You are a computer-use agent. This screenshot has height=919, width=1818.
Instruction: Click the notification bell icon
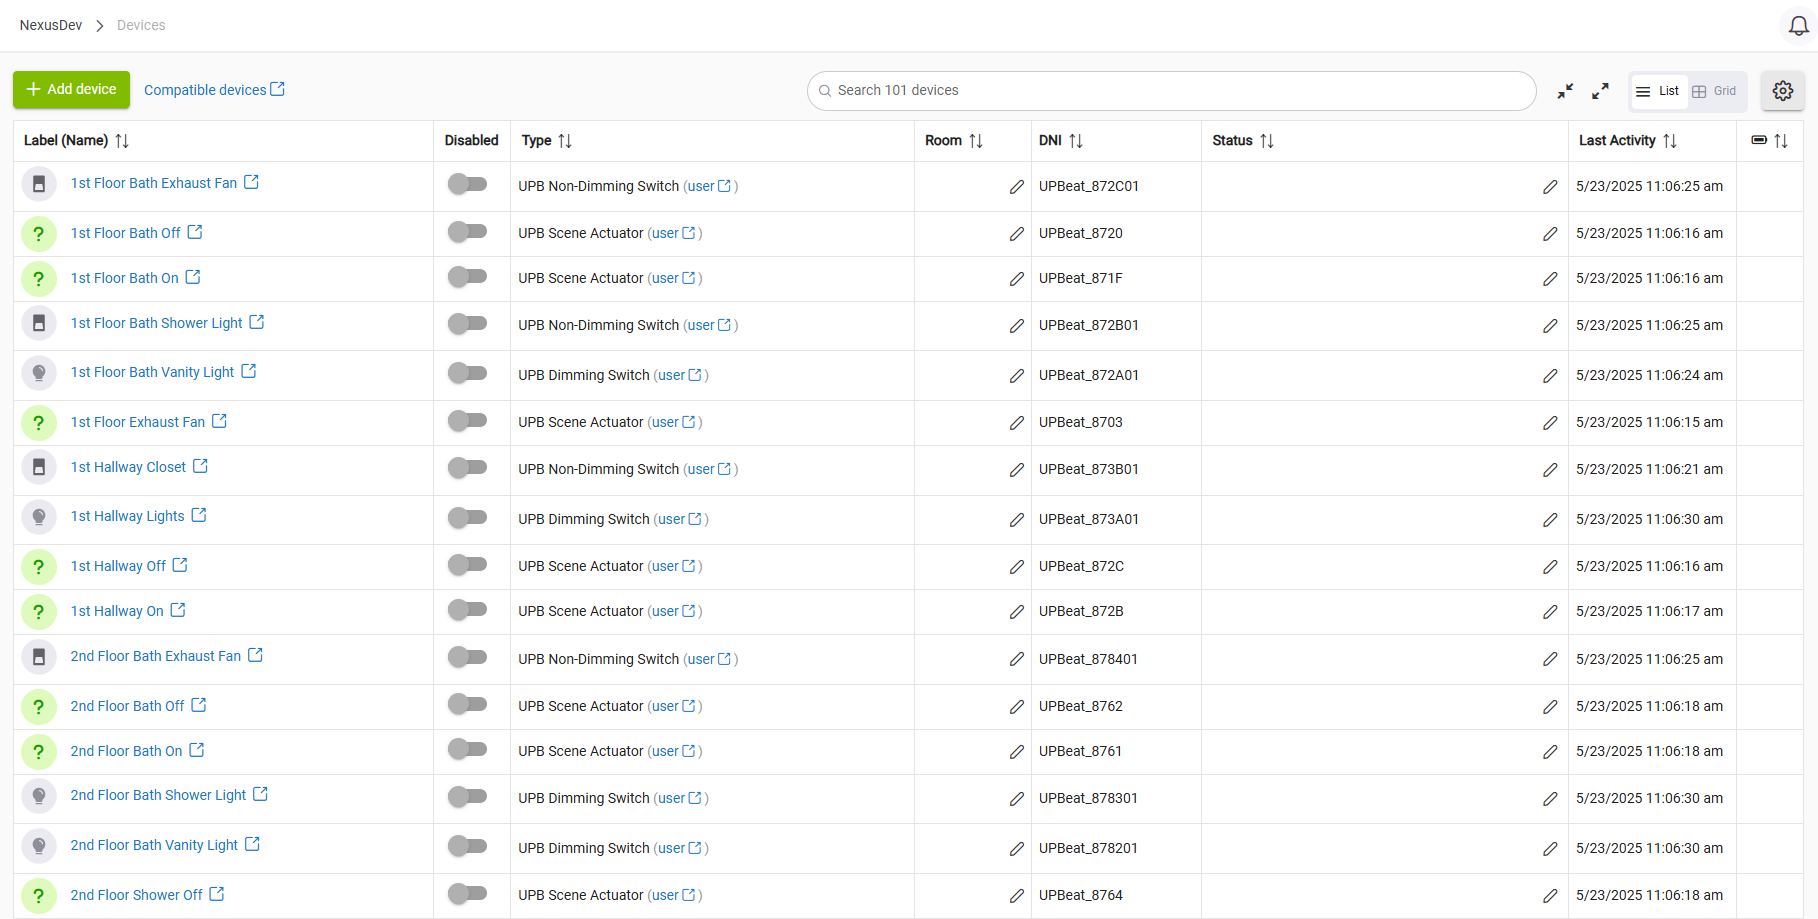pyautogui.click(x=1798, y=26)
